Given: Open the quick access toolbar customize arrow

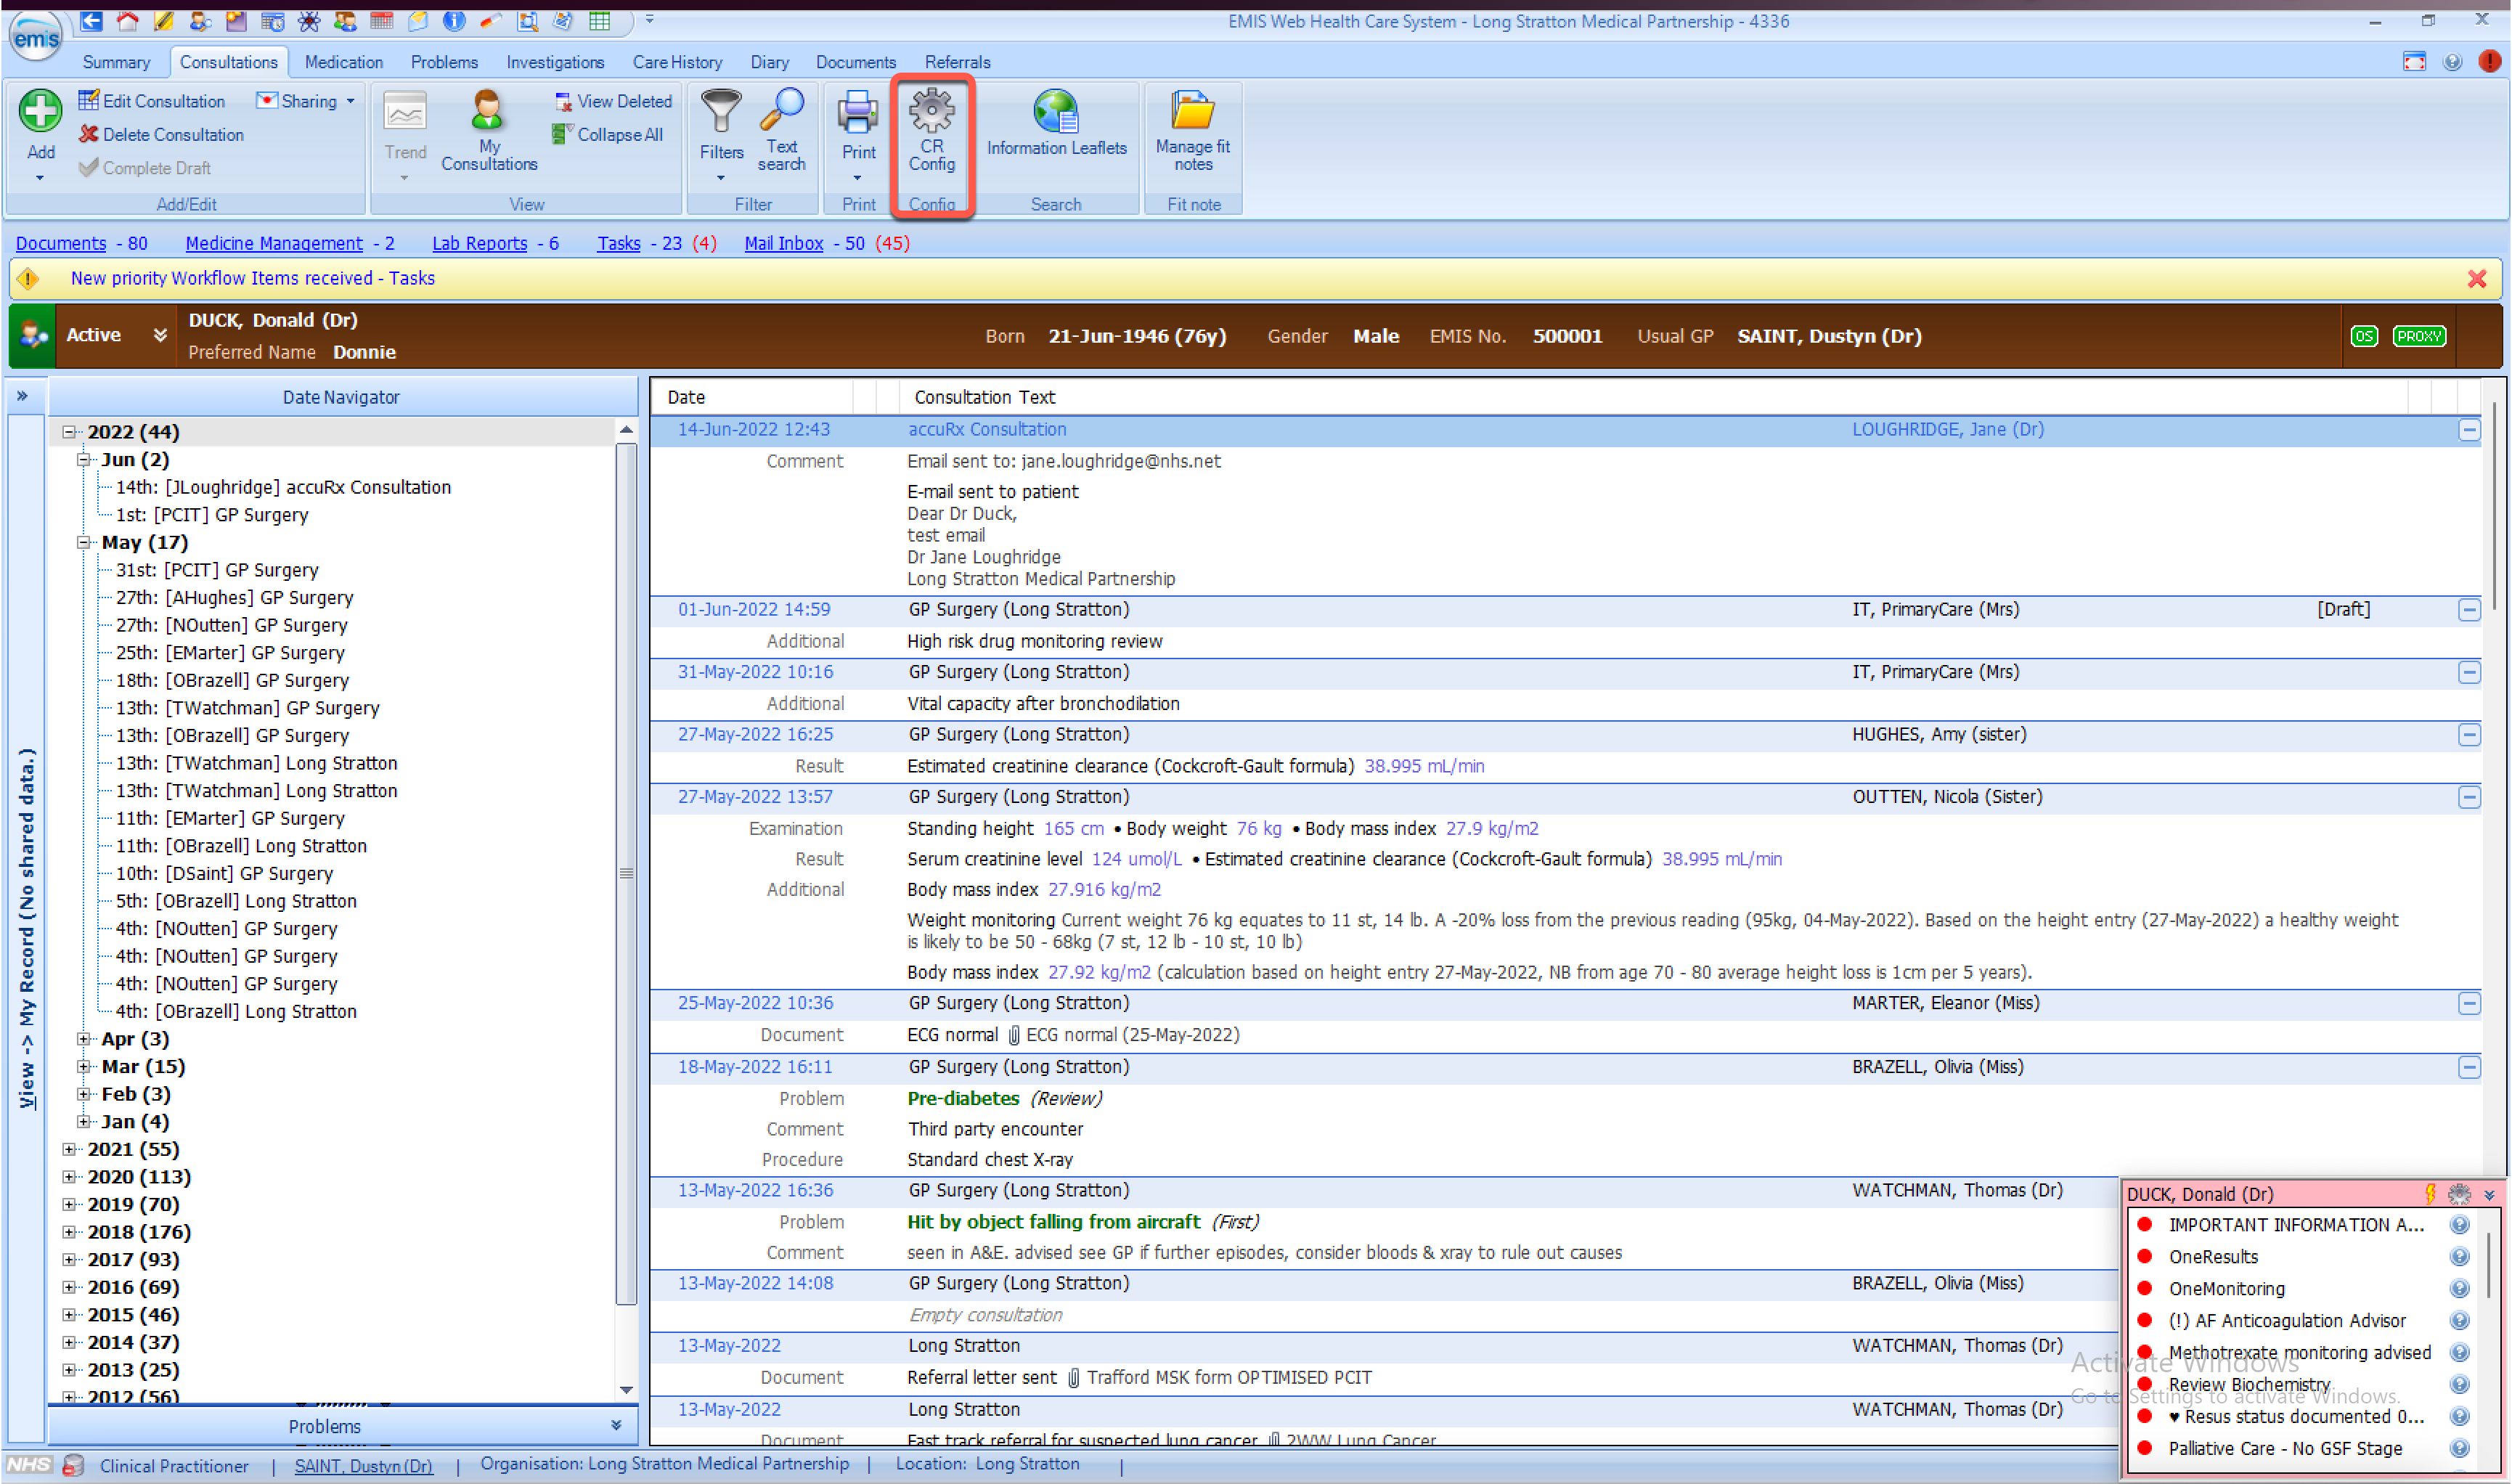Looking at the screenshot, I should (649, 20).
